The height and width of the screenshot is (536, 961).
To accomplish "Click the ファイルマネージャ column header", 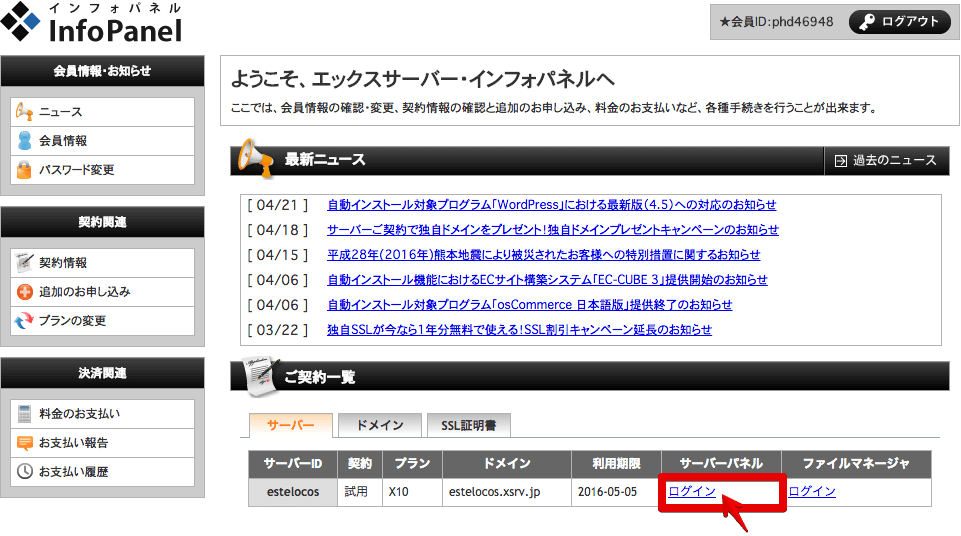I will [856, 464].
